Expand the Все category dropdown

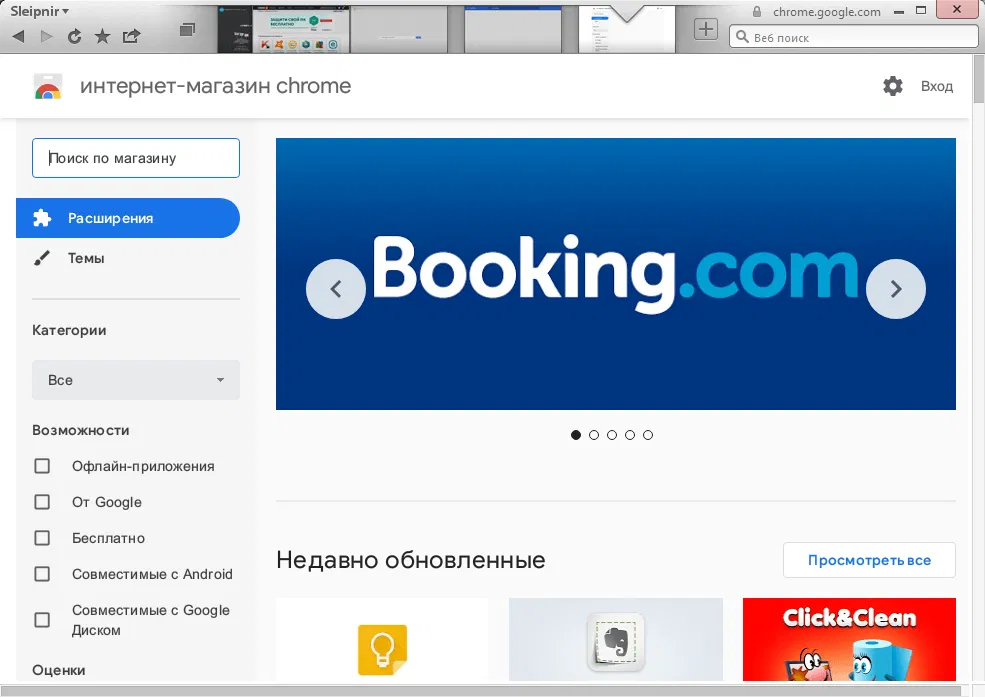pyautogui.click(x=136, y=380)
